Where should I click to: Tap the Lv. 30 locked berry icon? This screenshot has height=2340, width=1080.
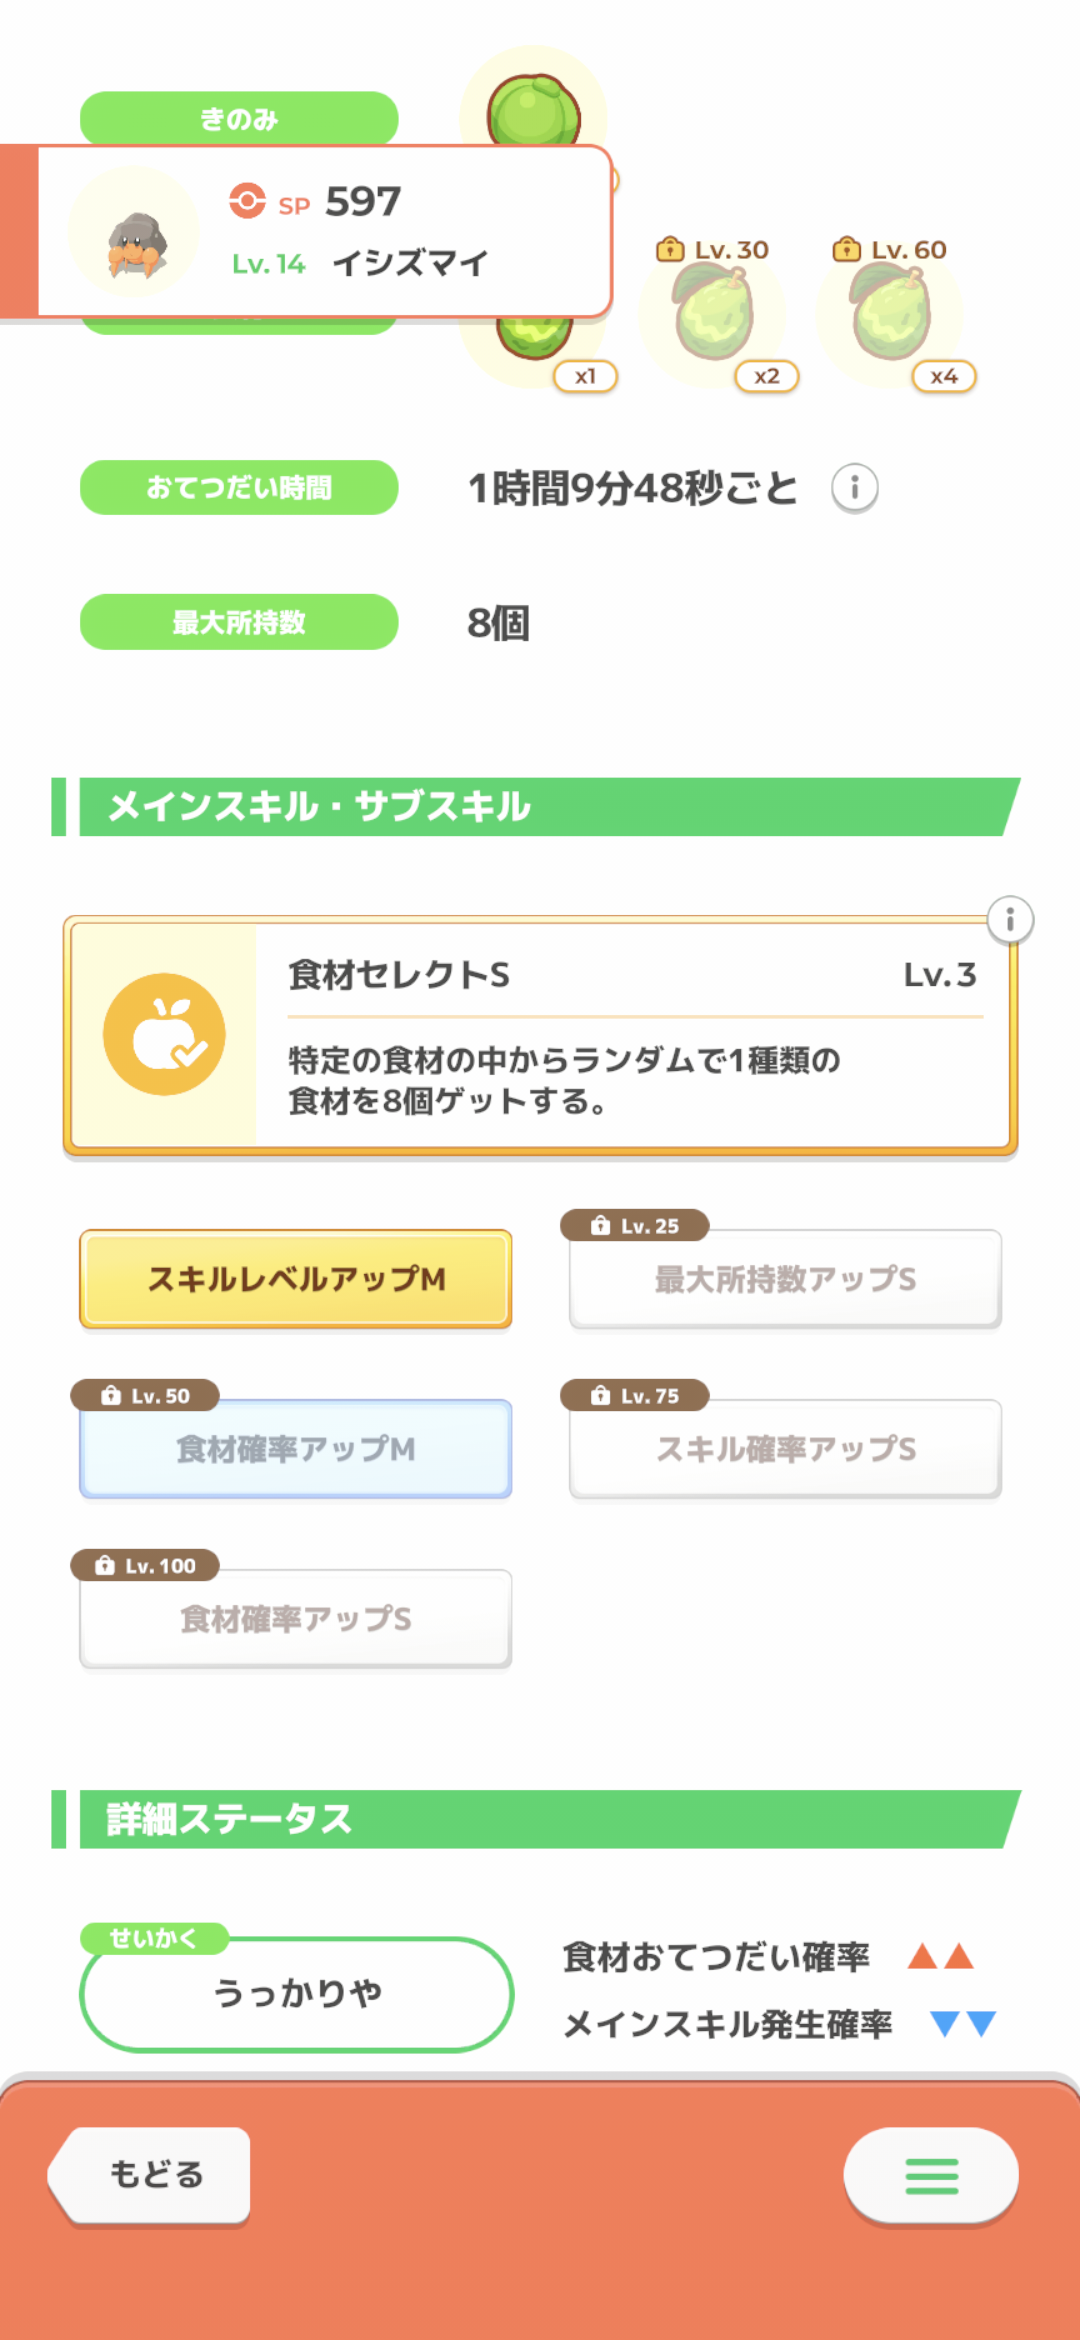pos(713,315)
